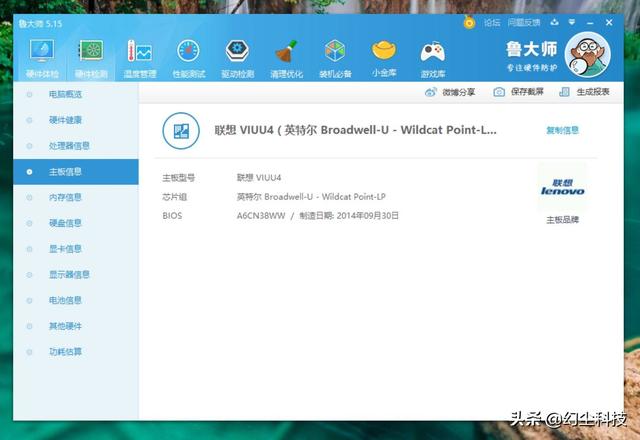
Task: Click the 主板型号 field label
Action: (179, 178)
